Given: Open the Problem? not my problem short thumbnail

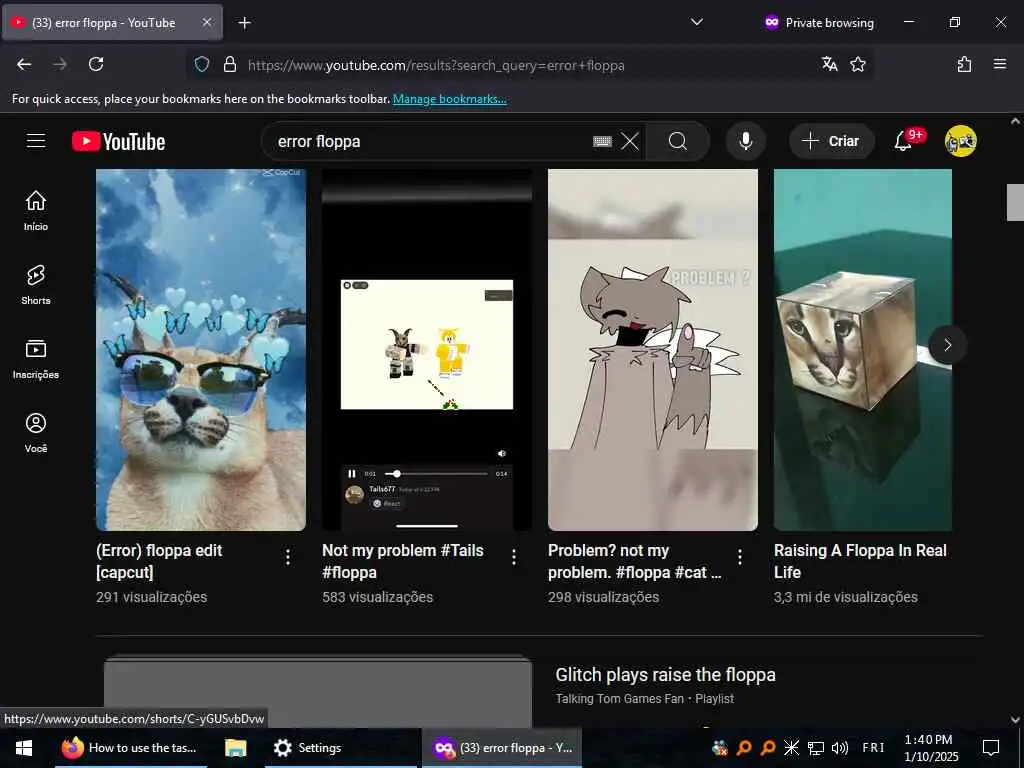Looking at the screenshot, I should pos(652,349).
